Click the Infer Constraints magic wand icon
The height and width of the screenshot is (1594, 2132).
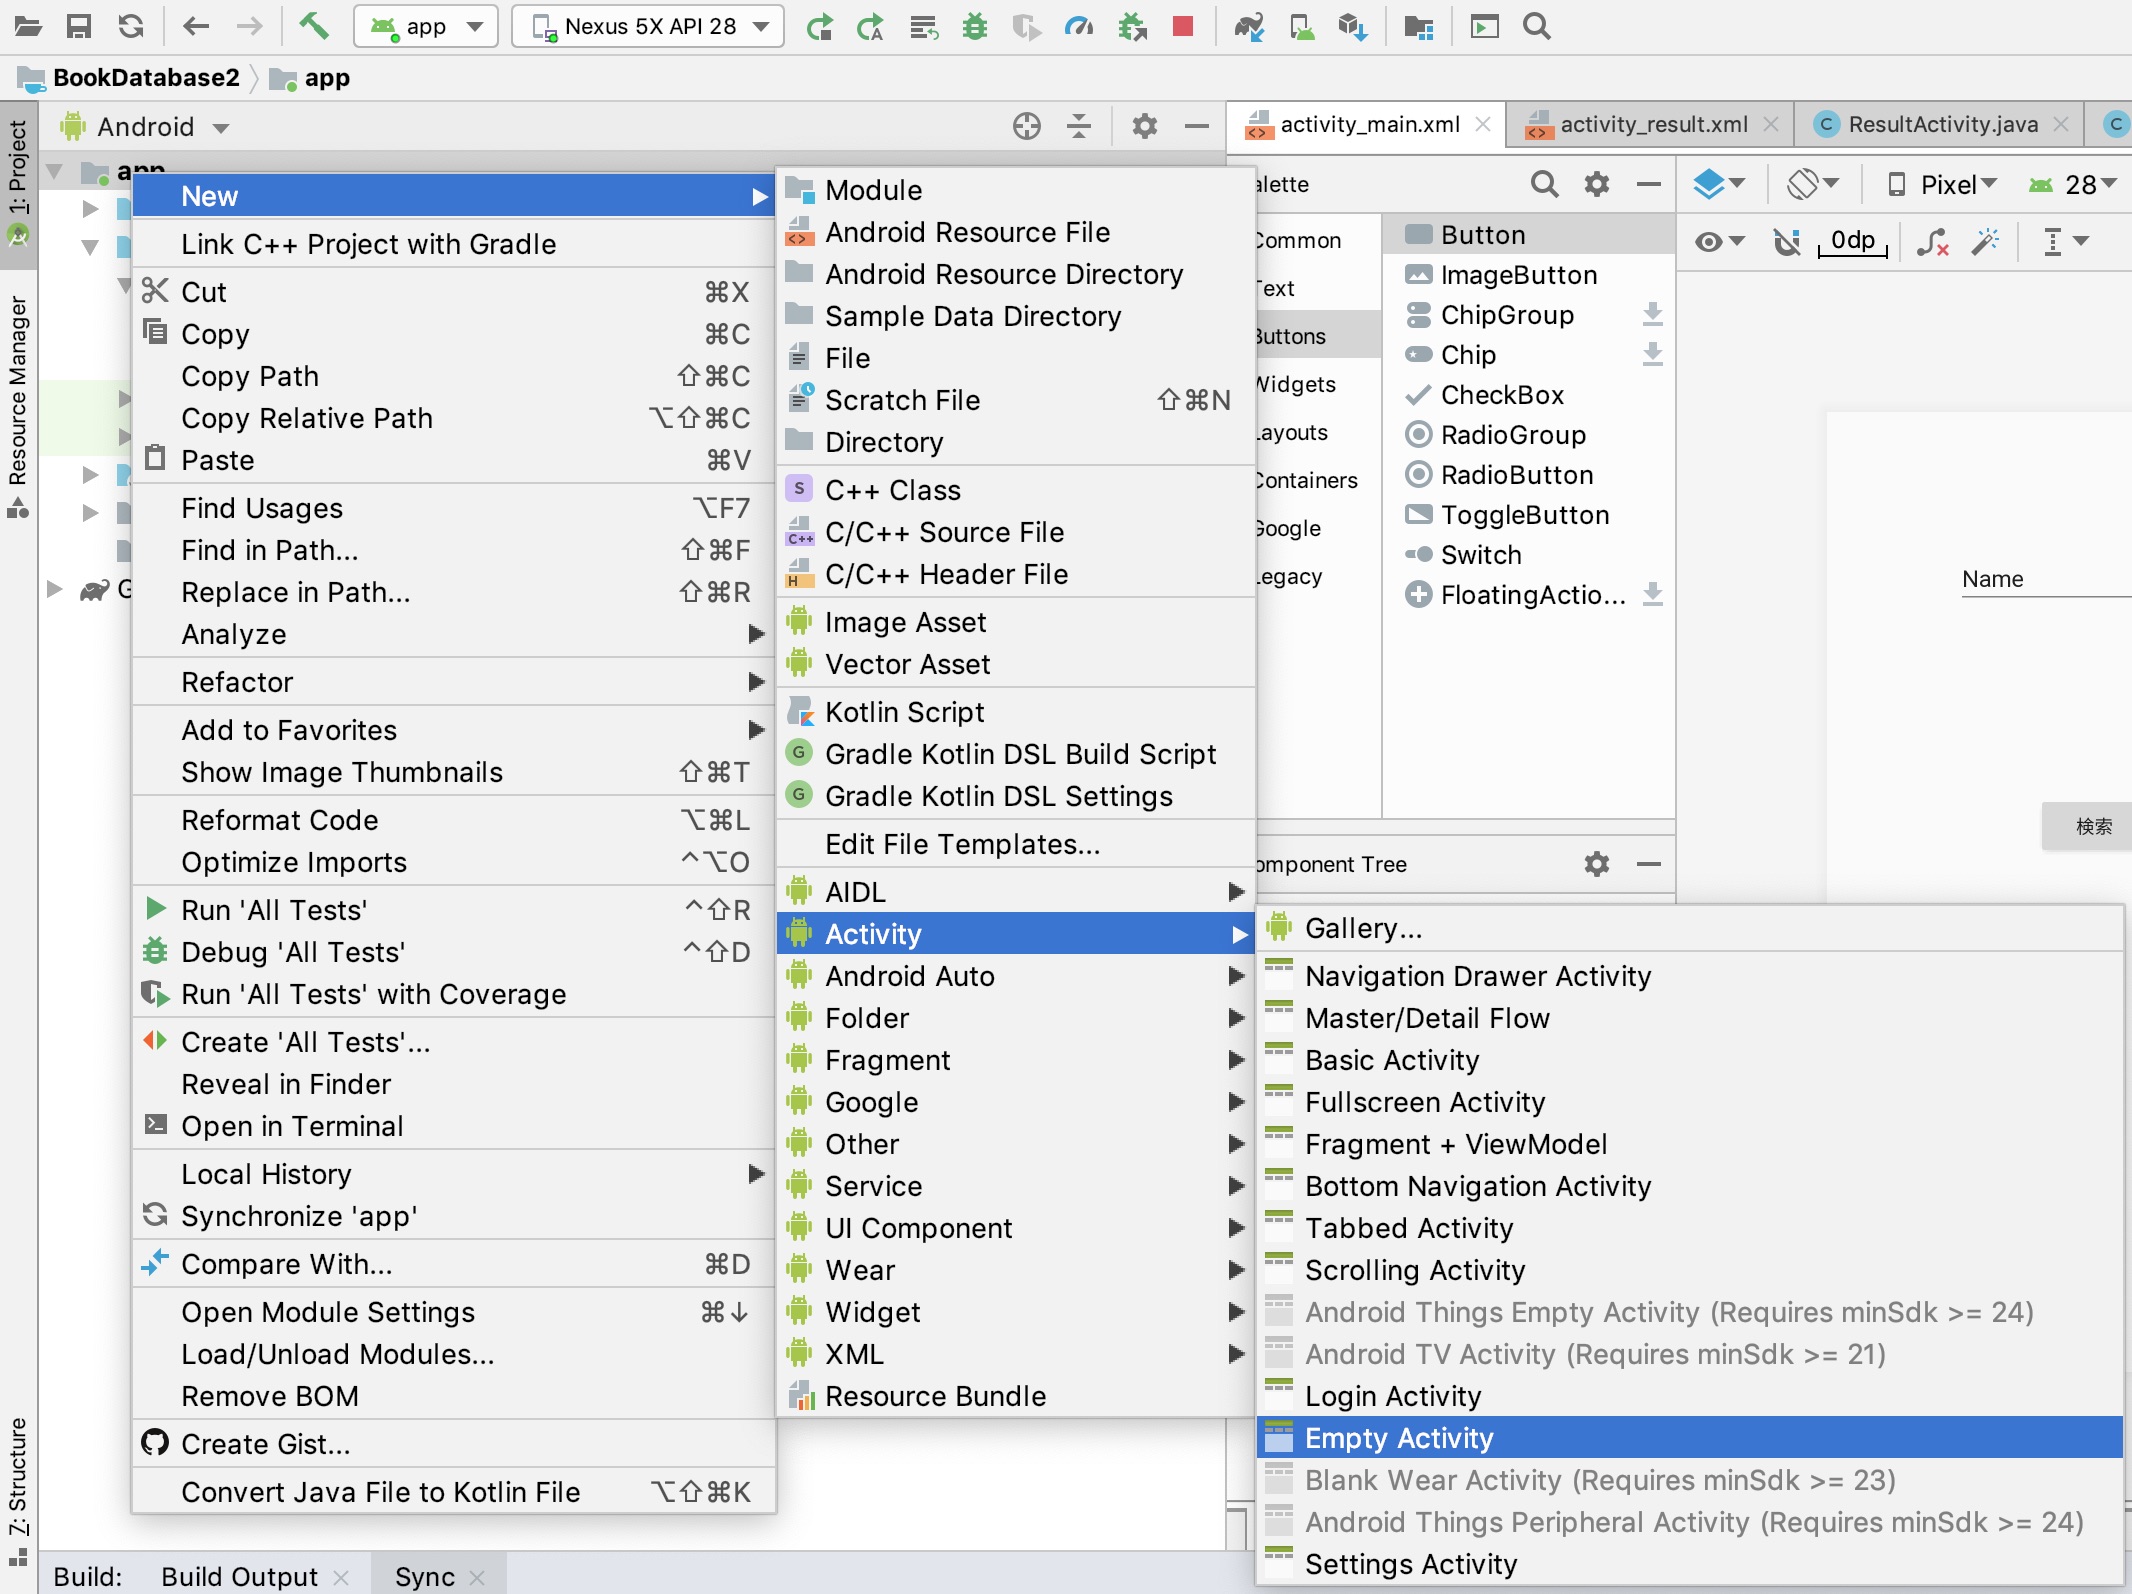[1985, 241]
